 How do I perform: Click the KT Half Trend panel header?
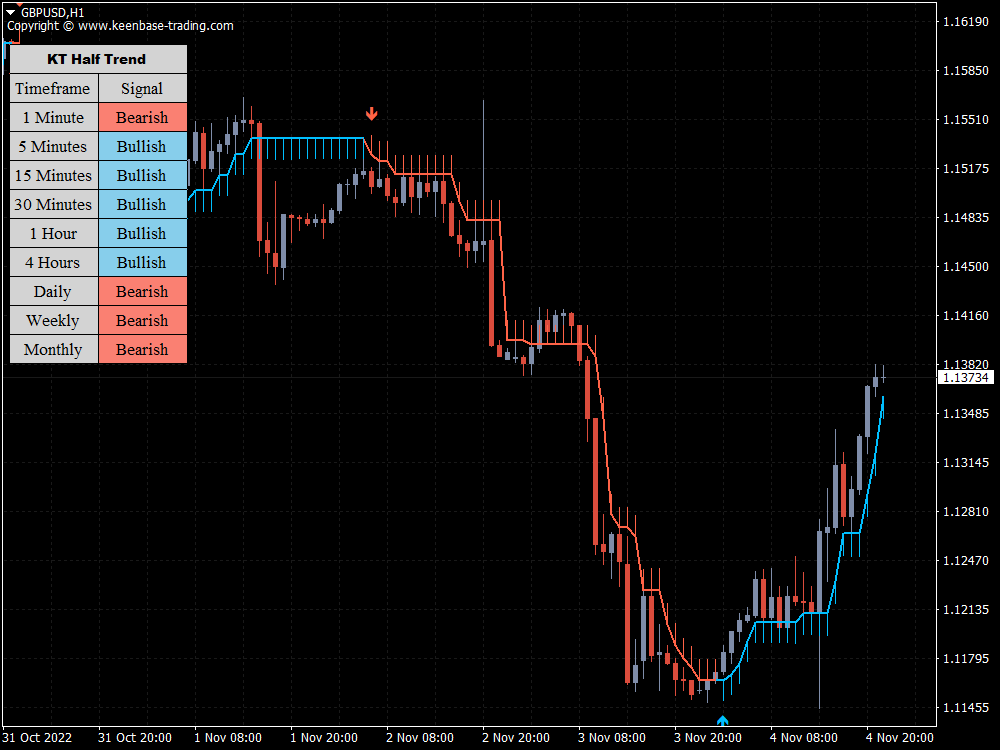coord(98,59)
